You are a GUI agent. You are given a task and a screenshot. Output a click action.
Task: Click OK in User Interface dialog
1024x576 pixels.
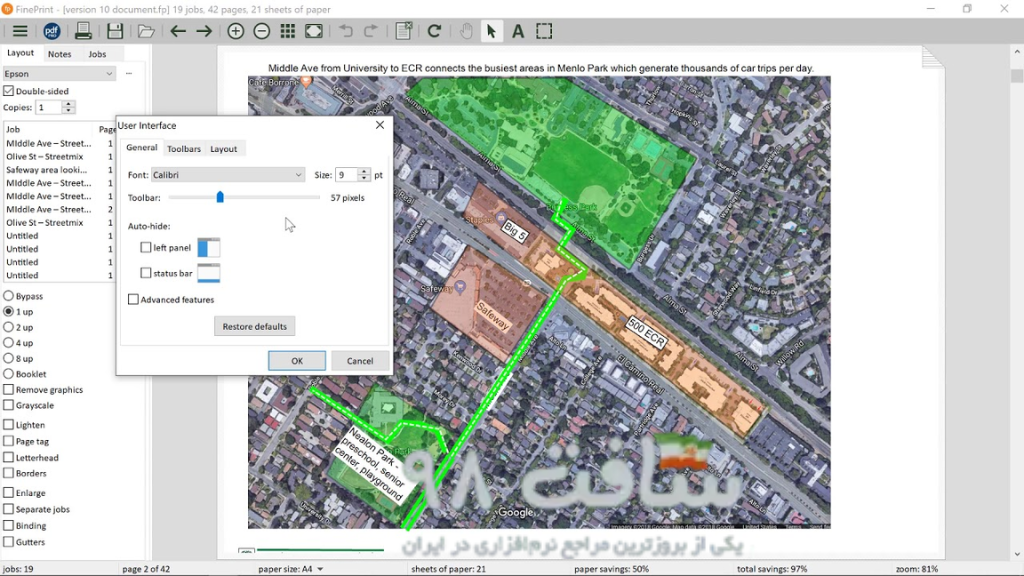coord(297,360)
